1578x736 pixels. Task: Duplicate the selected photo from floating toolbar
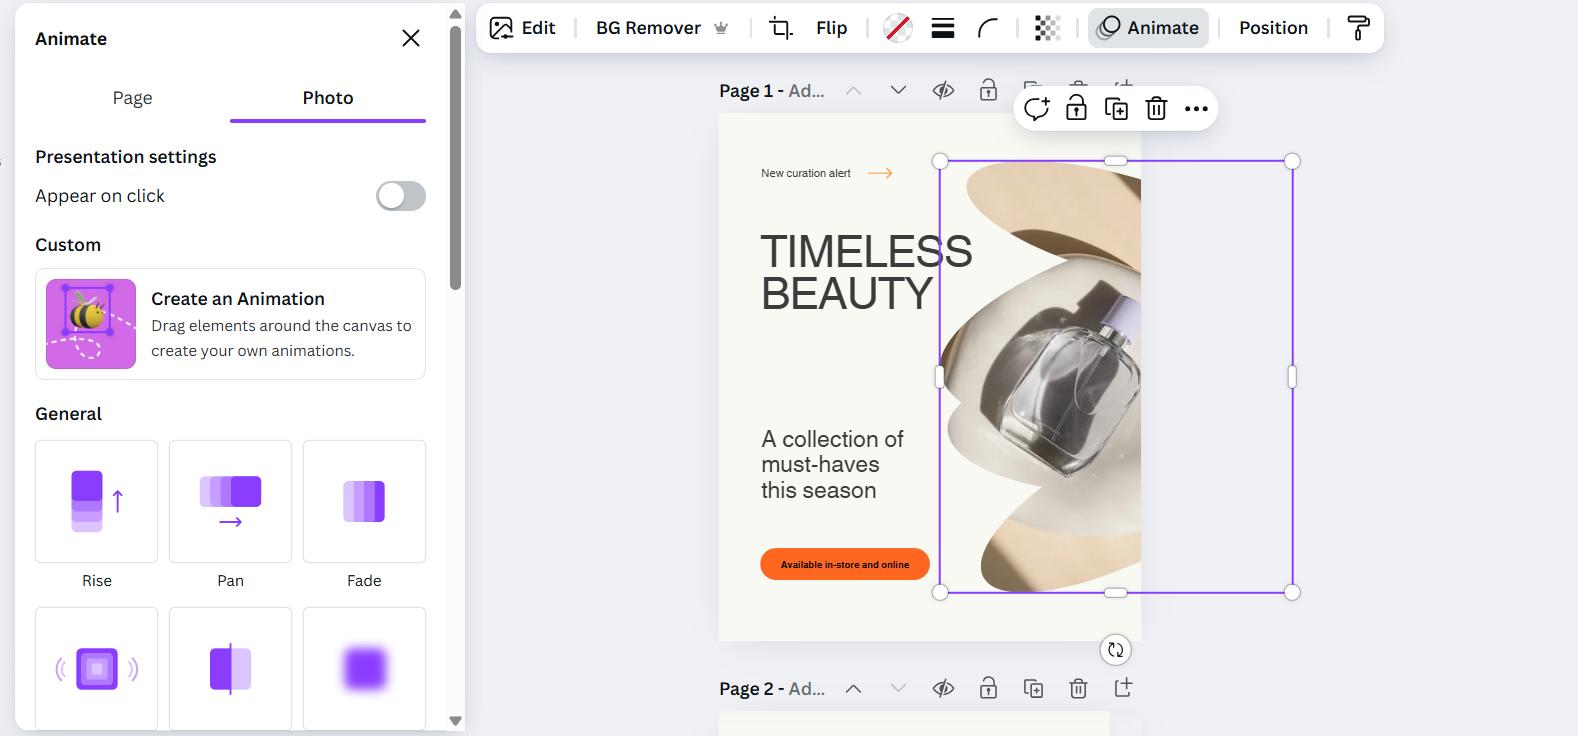click(x=1116, y=109)
